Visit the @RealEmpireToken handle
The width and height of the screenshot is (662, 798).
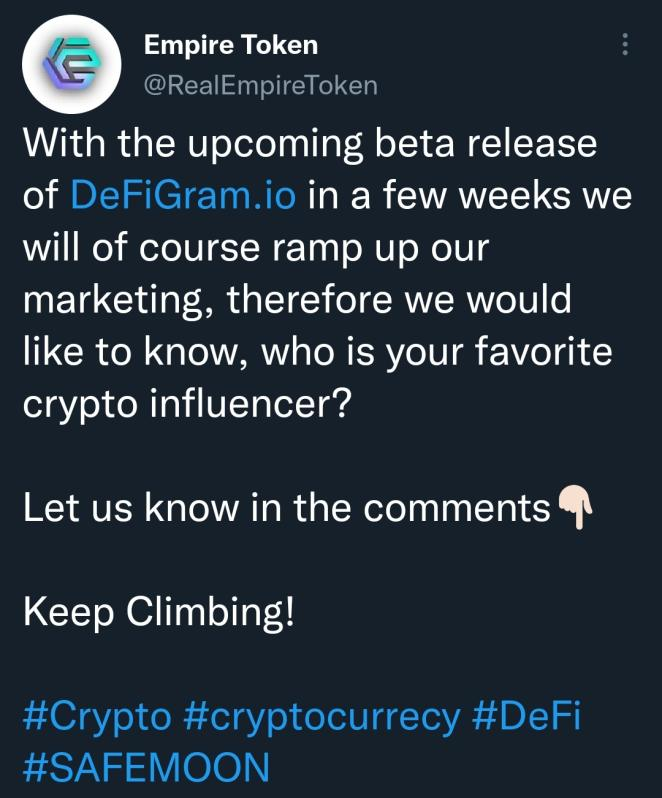(x=261, y=85)
